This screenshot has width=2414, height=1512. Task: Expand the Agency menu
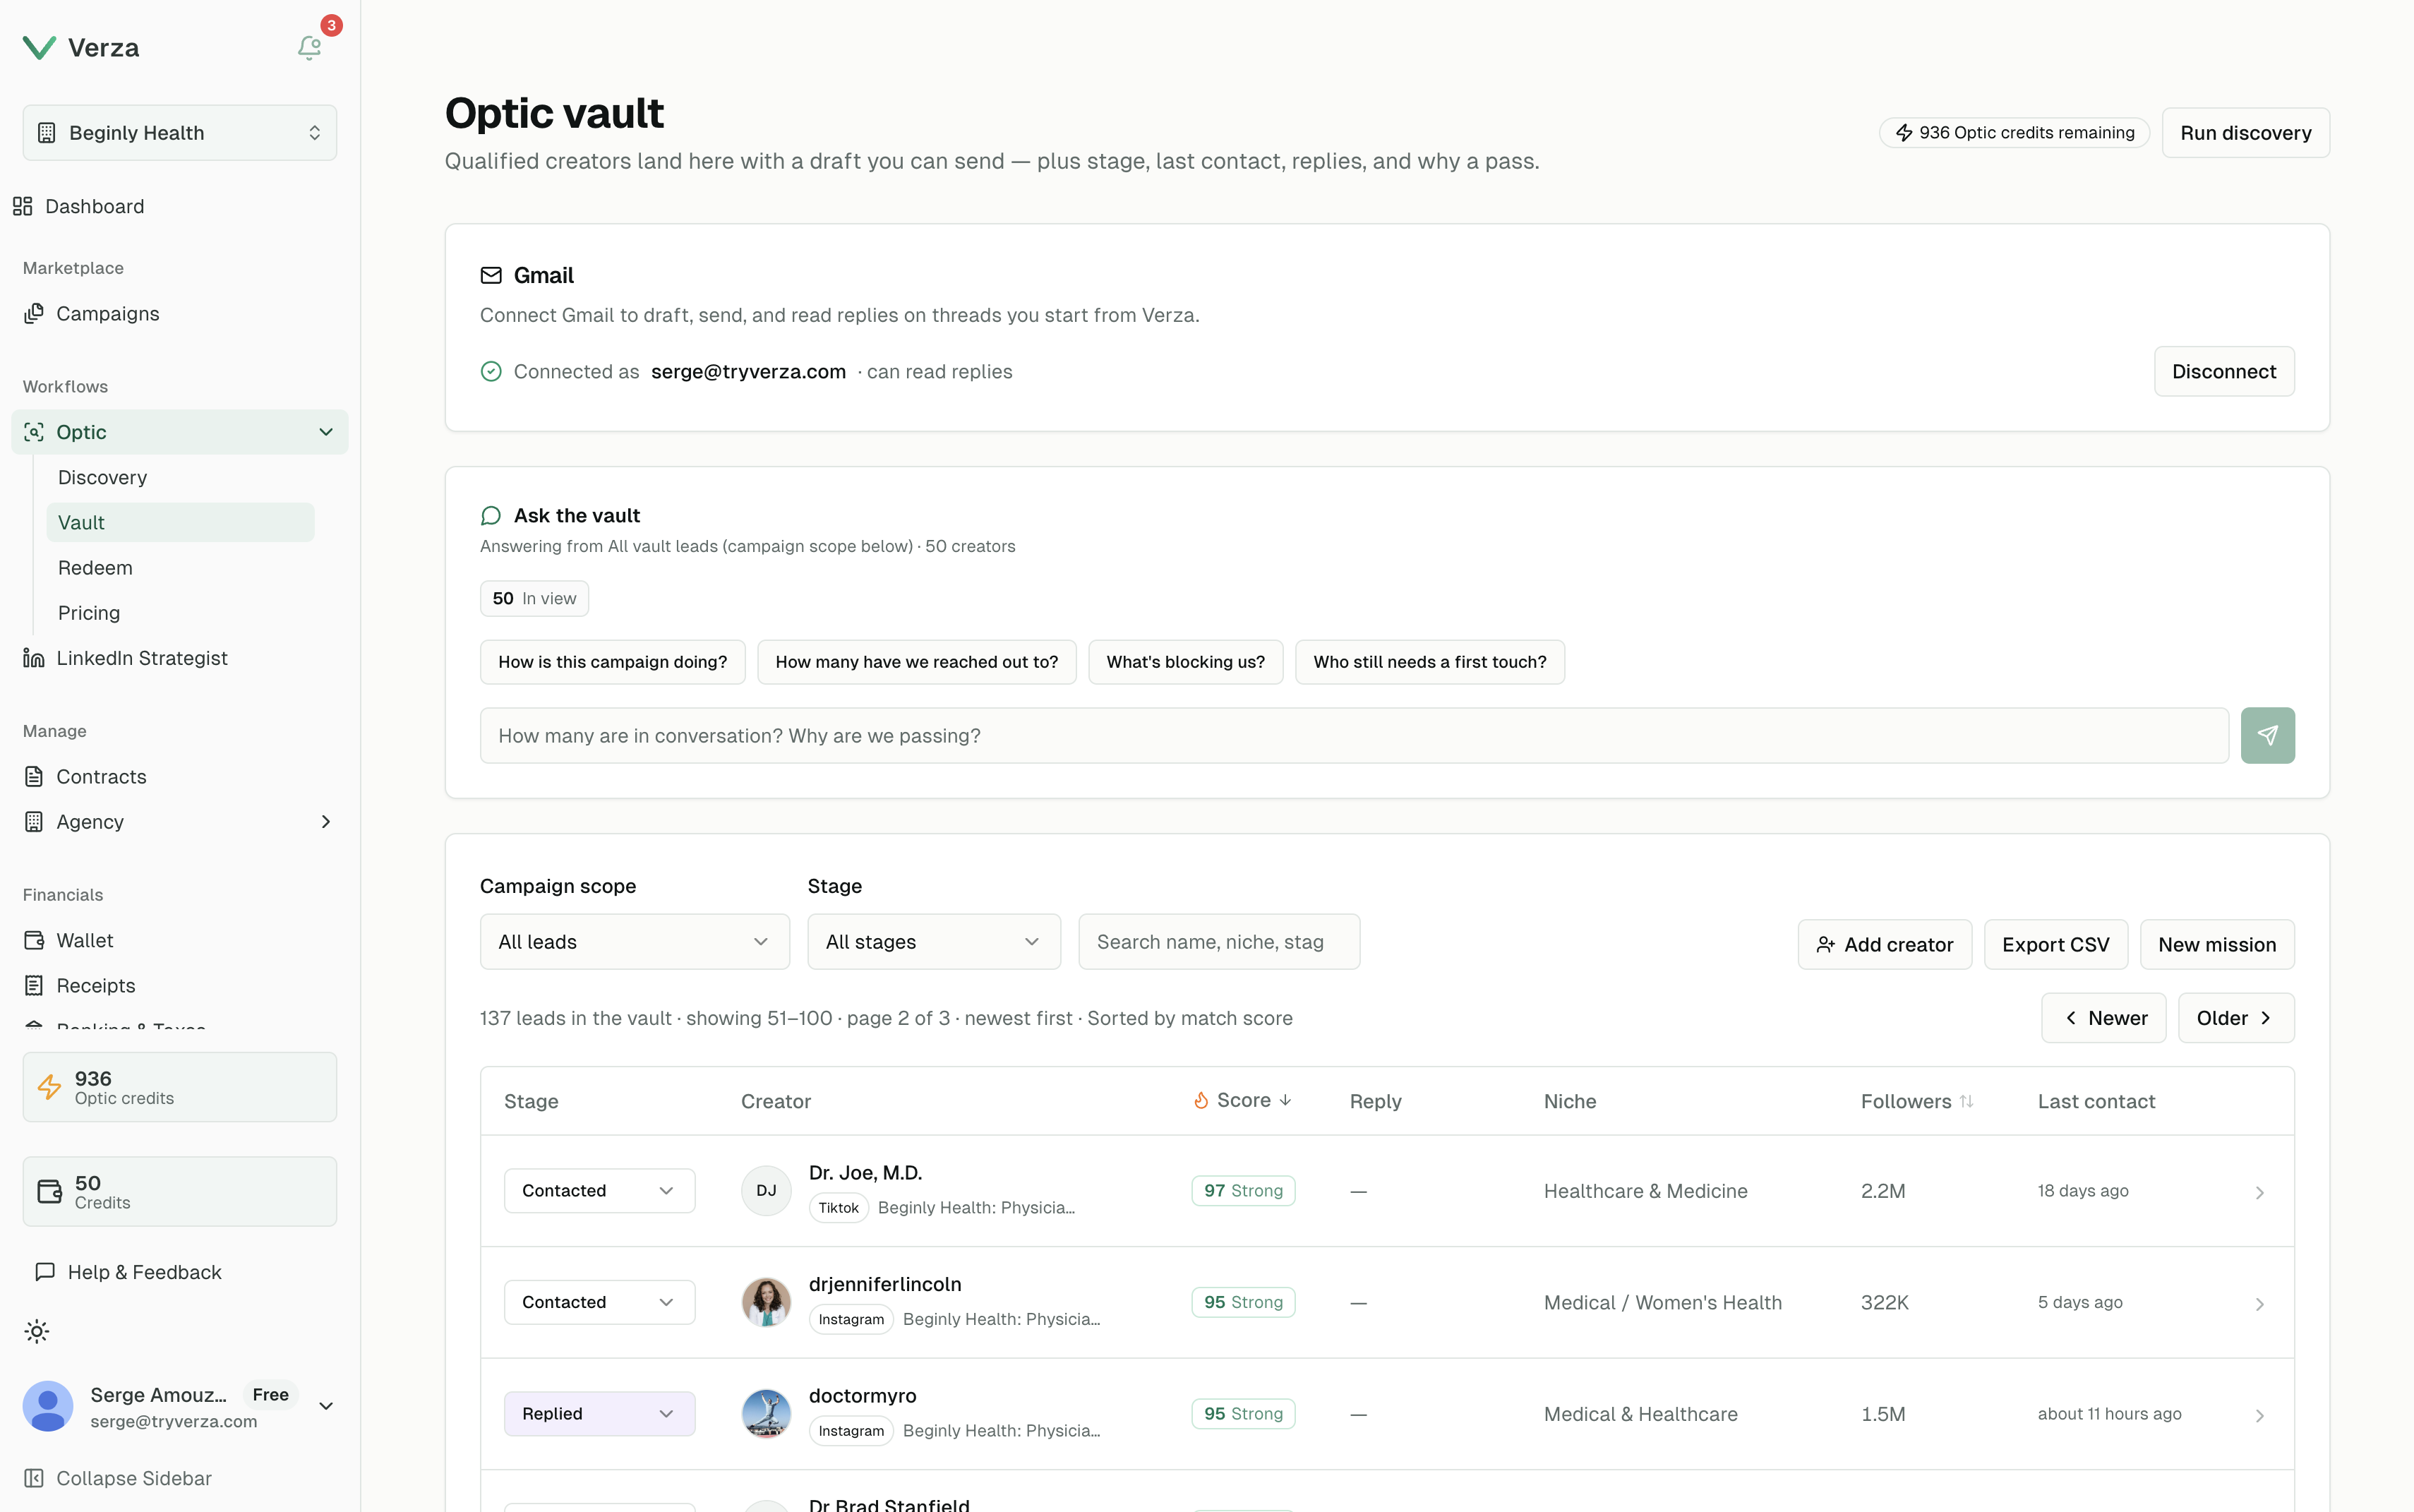pyautogui.click(x=180, y=822)
